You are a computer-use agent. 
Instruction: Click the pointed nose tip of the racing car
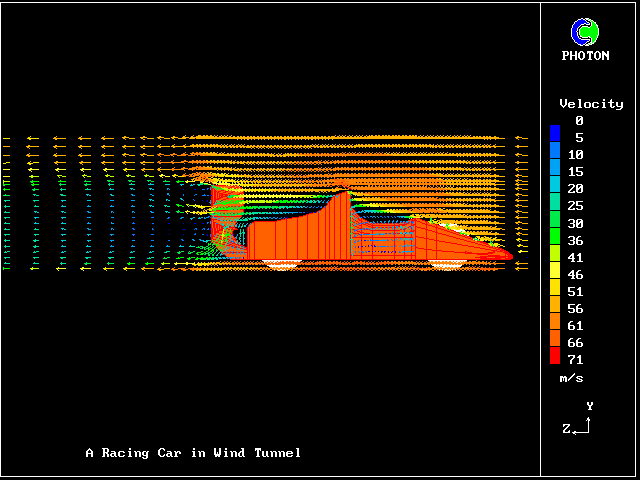tap(509, 256)
